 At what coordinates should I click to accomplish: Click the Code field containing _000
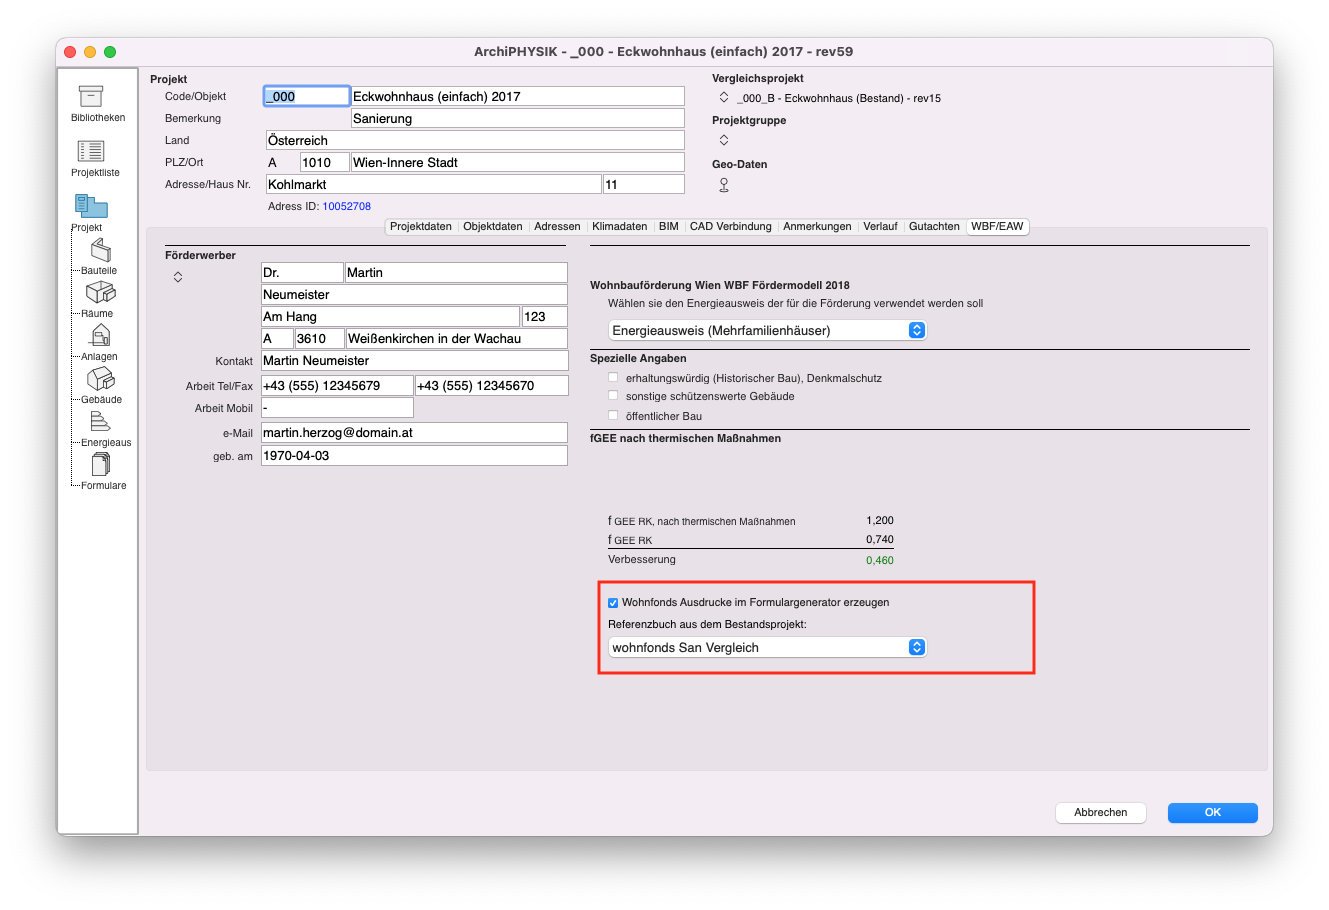point(306,96)
